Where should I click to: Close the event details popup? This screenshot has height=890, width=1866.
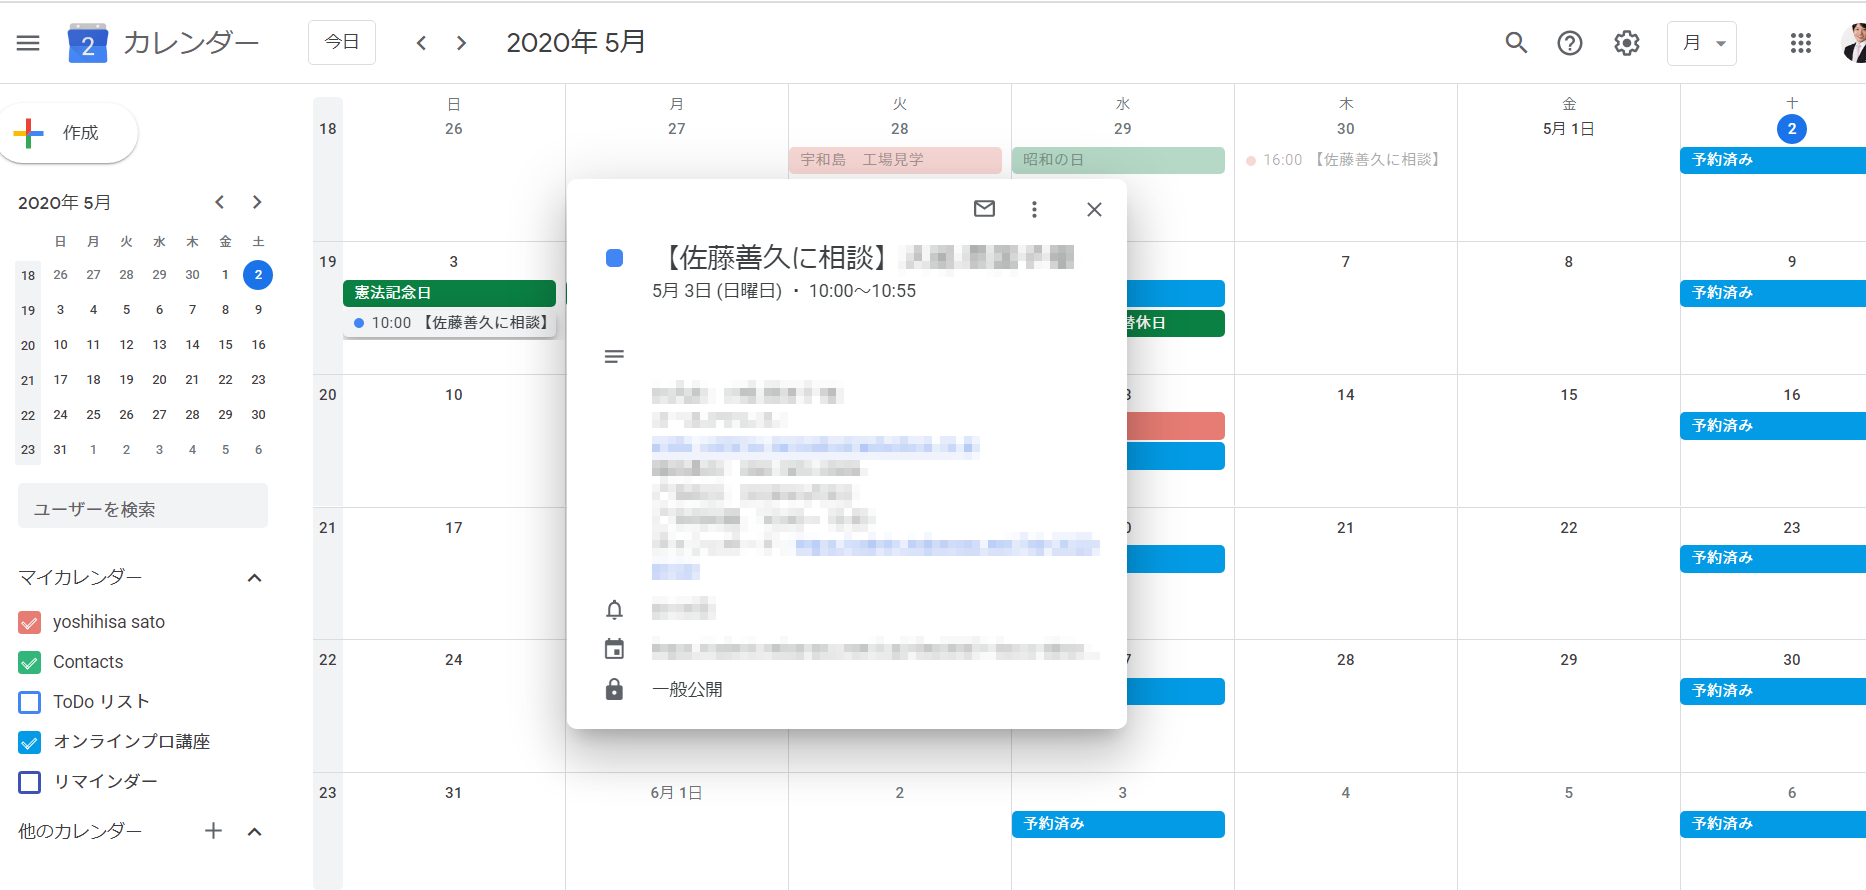pyautogui.click(x=1094, y=209)
